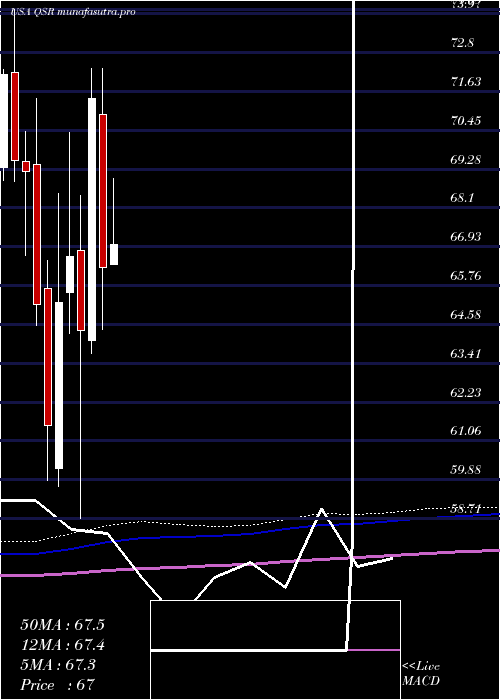Select the 61.06 price axis label
The width and height of the screenshot is (500, 700).
pos(466,431)
